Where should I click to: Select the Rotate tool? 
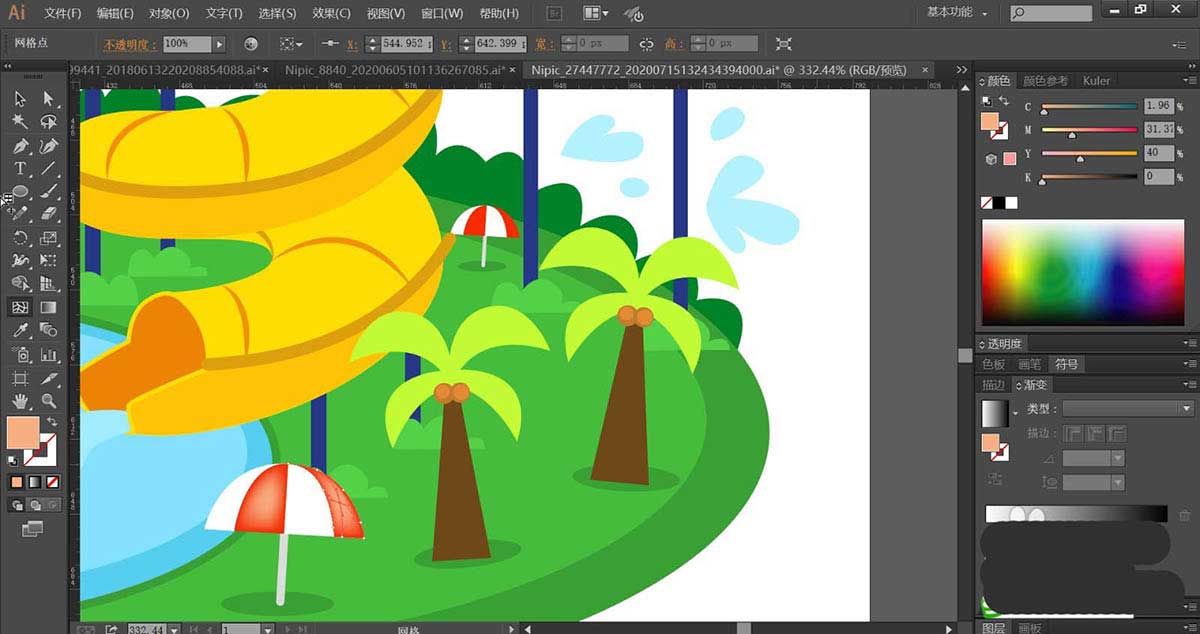pyautogui.click(x=20, y=238)
